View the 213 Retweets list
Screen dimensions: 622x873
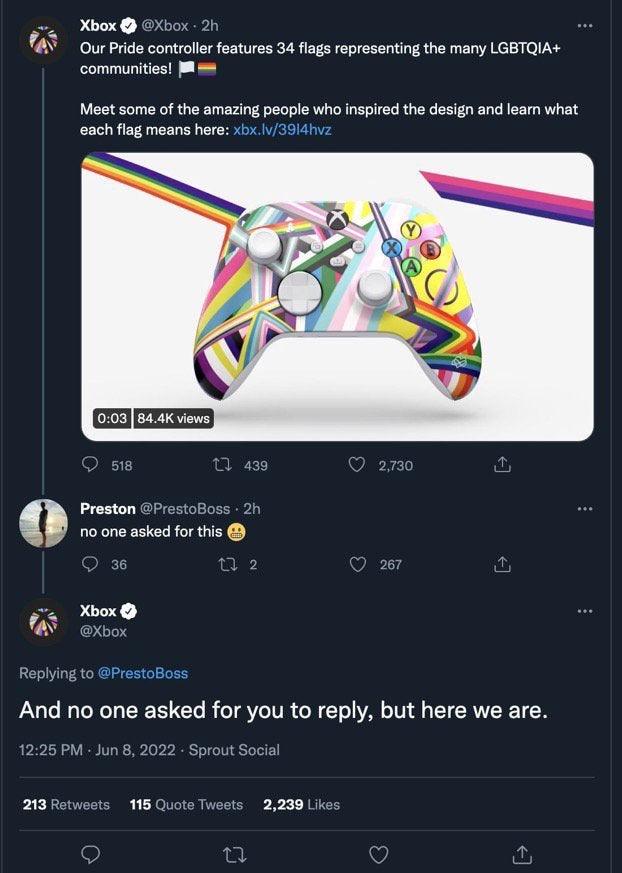coord(66,805)
